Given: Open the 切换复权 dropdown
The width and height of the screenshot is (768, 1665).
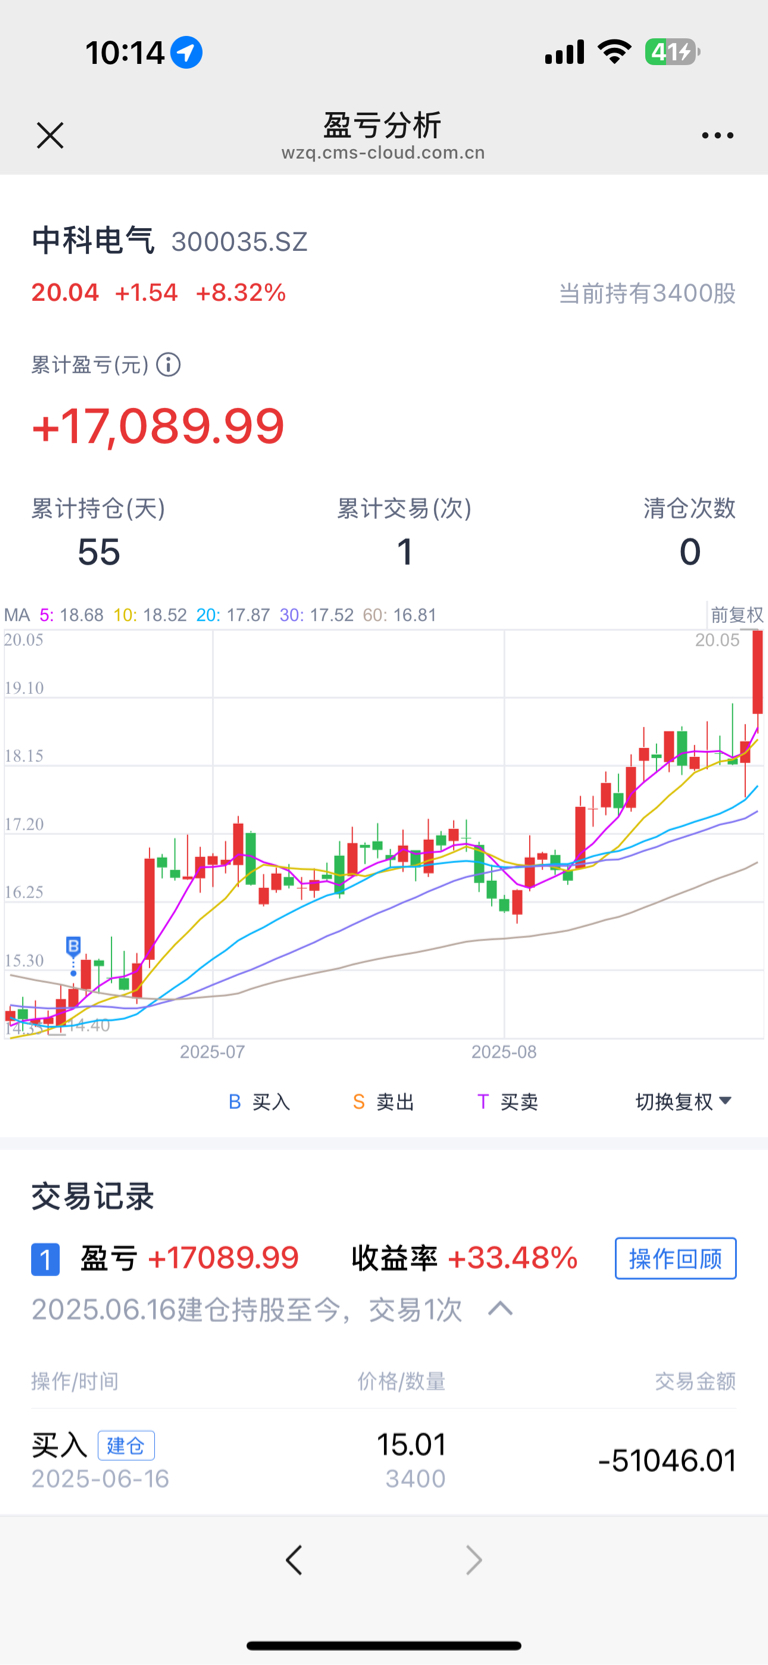Looking at the screenshot, I should click(x=684, y=1101).
